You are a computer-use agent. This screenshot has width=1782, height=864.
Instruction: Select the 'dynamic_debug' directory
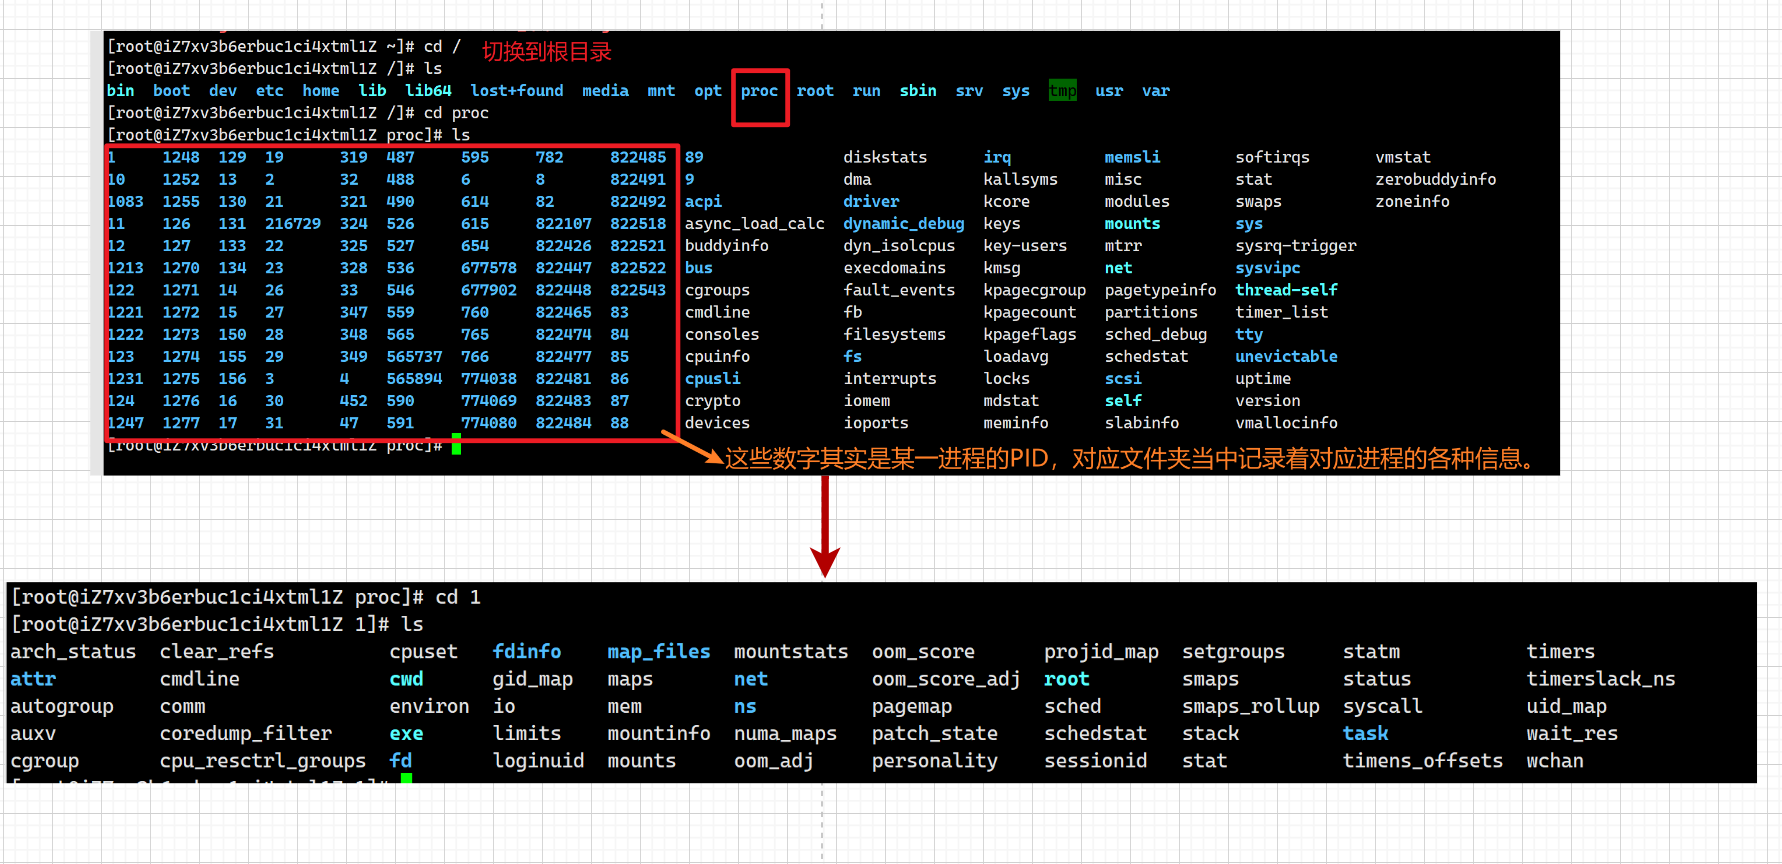[904, 224]
